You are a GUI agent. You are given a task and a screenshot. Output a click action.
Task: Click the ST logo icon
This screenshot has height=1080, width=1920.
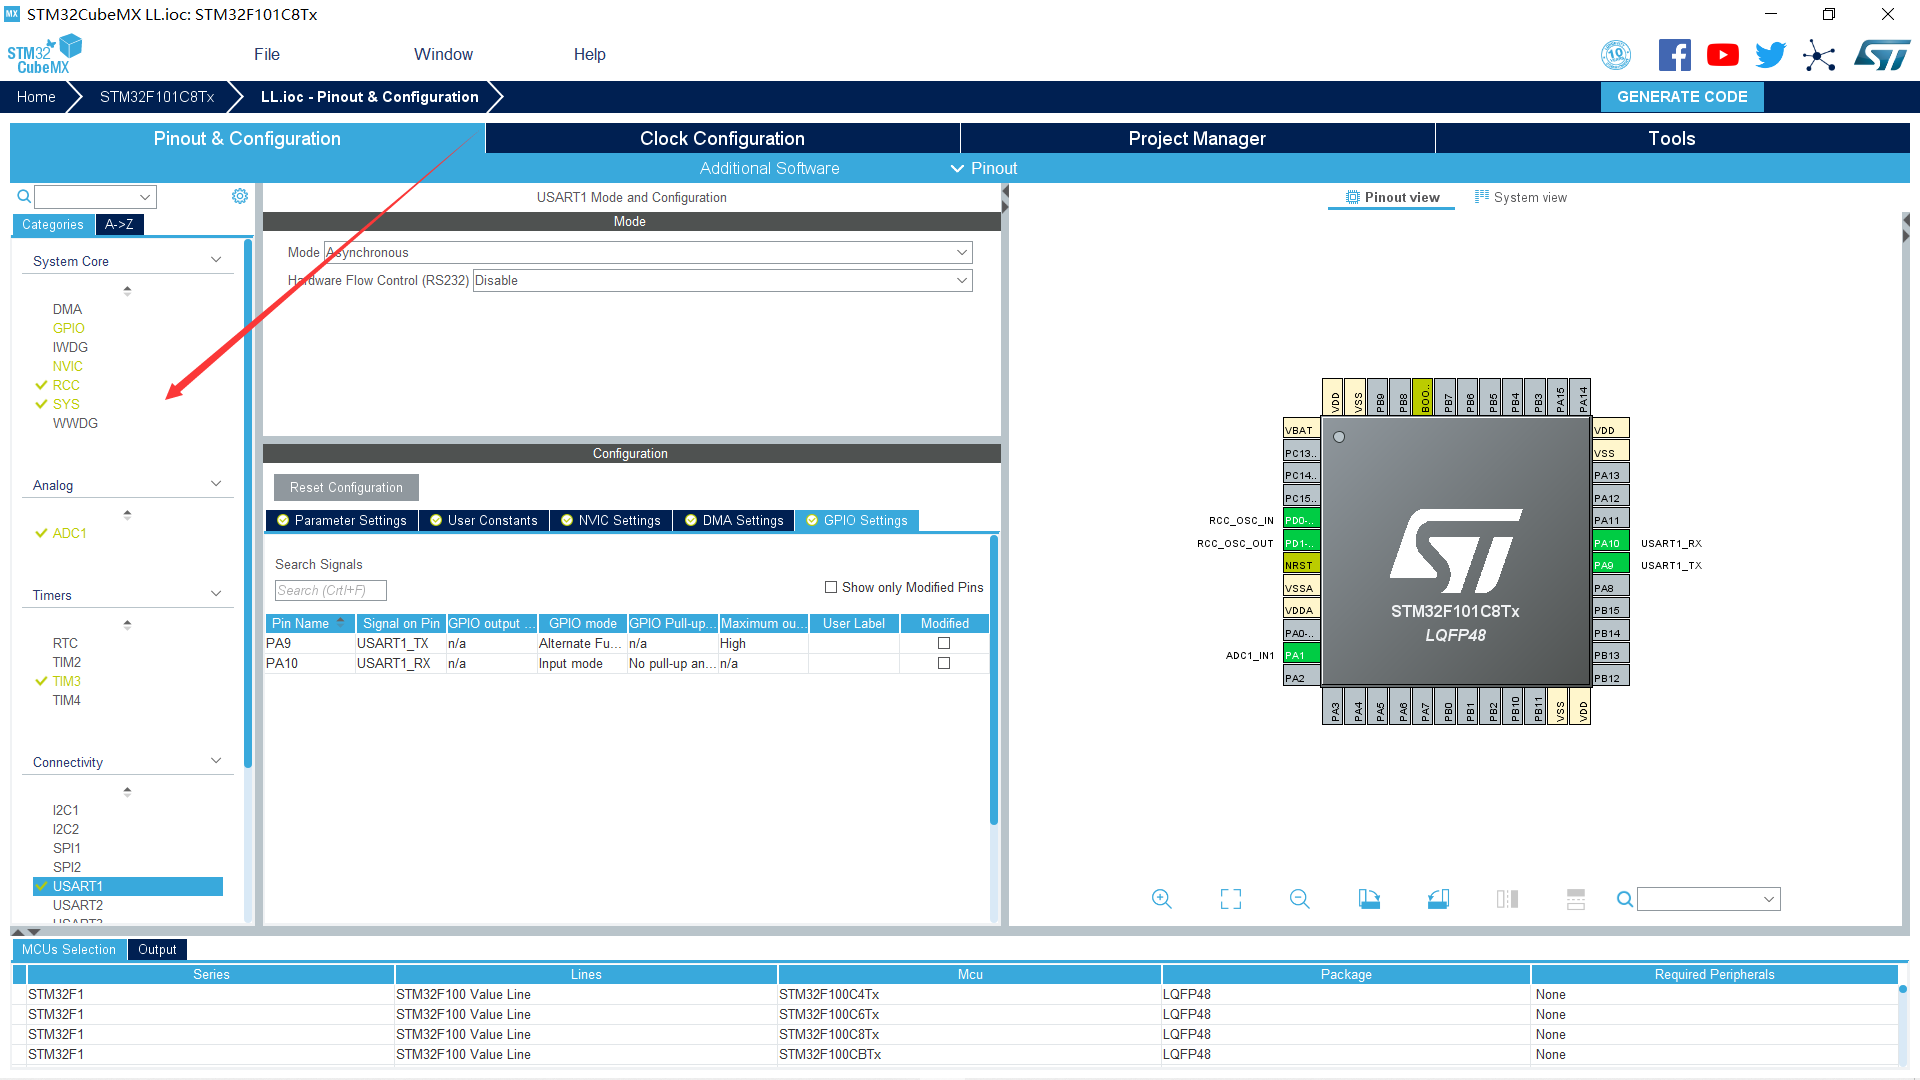[1882, 55]
